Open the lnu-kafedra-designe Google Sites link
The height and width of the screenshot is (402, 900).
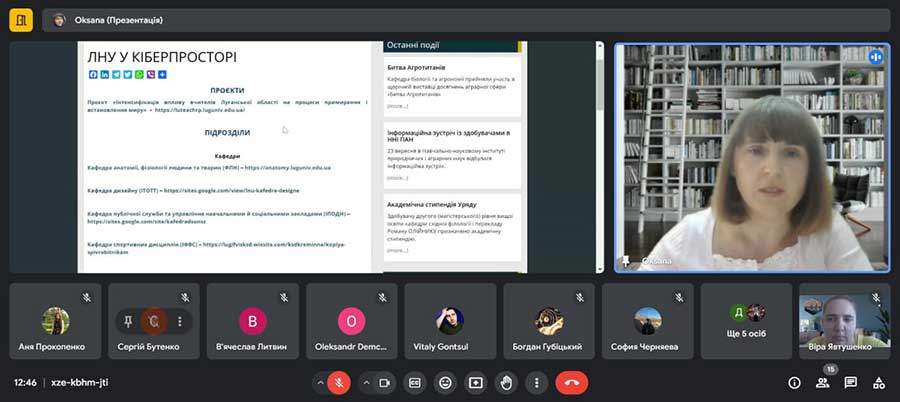[x=231, y=190]
